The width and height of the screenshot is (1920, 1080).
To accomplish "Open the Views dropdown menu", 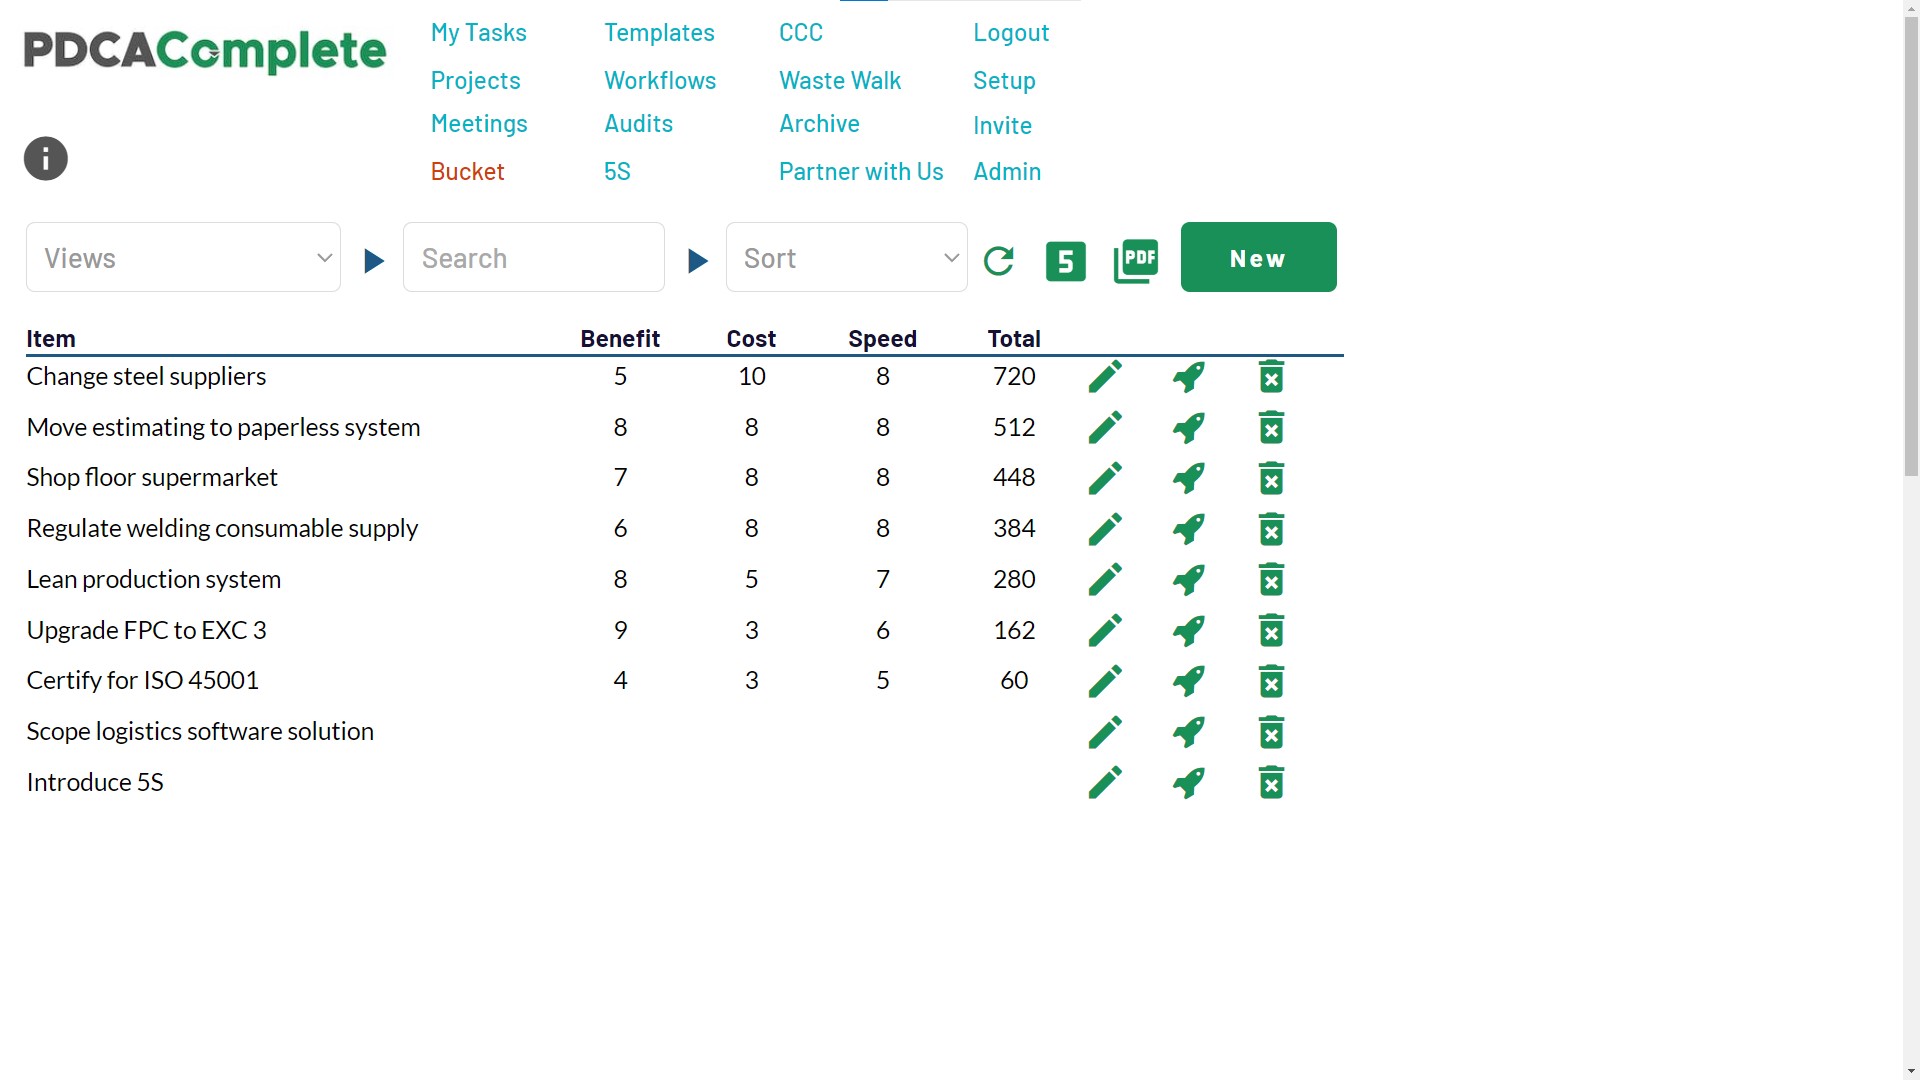I will pos(183,257).
